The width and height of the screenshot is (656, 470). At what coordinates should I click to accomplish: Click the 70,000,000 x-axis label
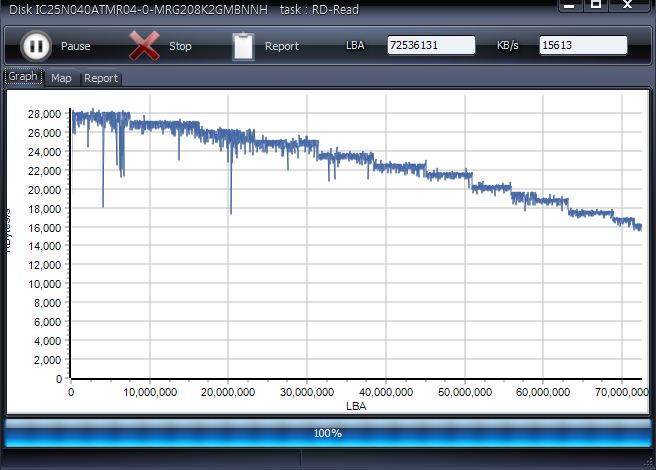tap(622, 393)
